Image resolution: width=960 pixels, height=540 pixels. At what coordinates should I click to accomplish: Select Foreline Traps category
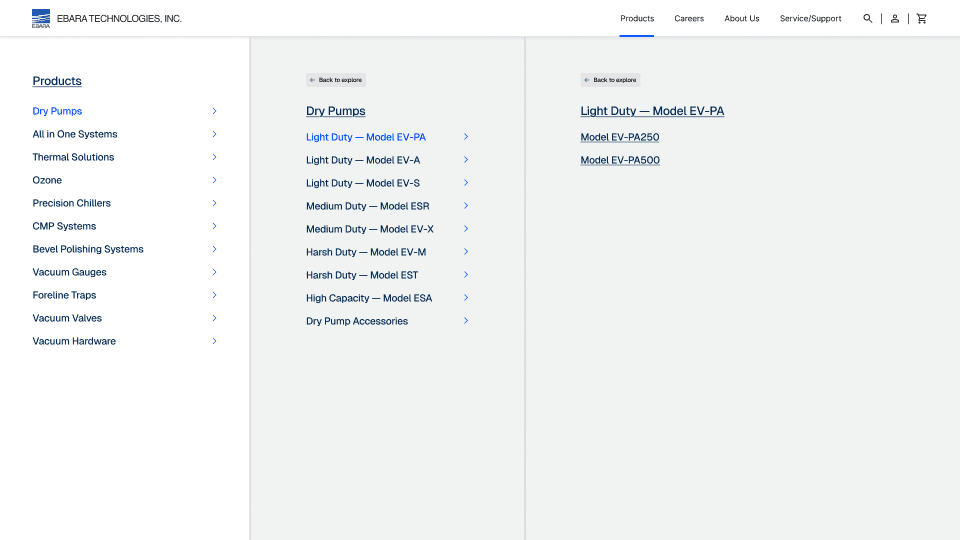point(64,295)
